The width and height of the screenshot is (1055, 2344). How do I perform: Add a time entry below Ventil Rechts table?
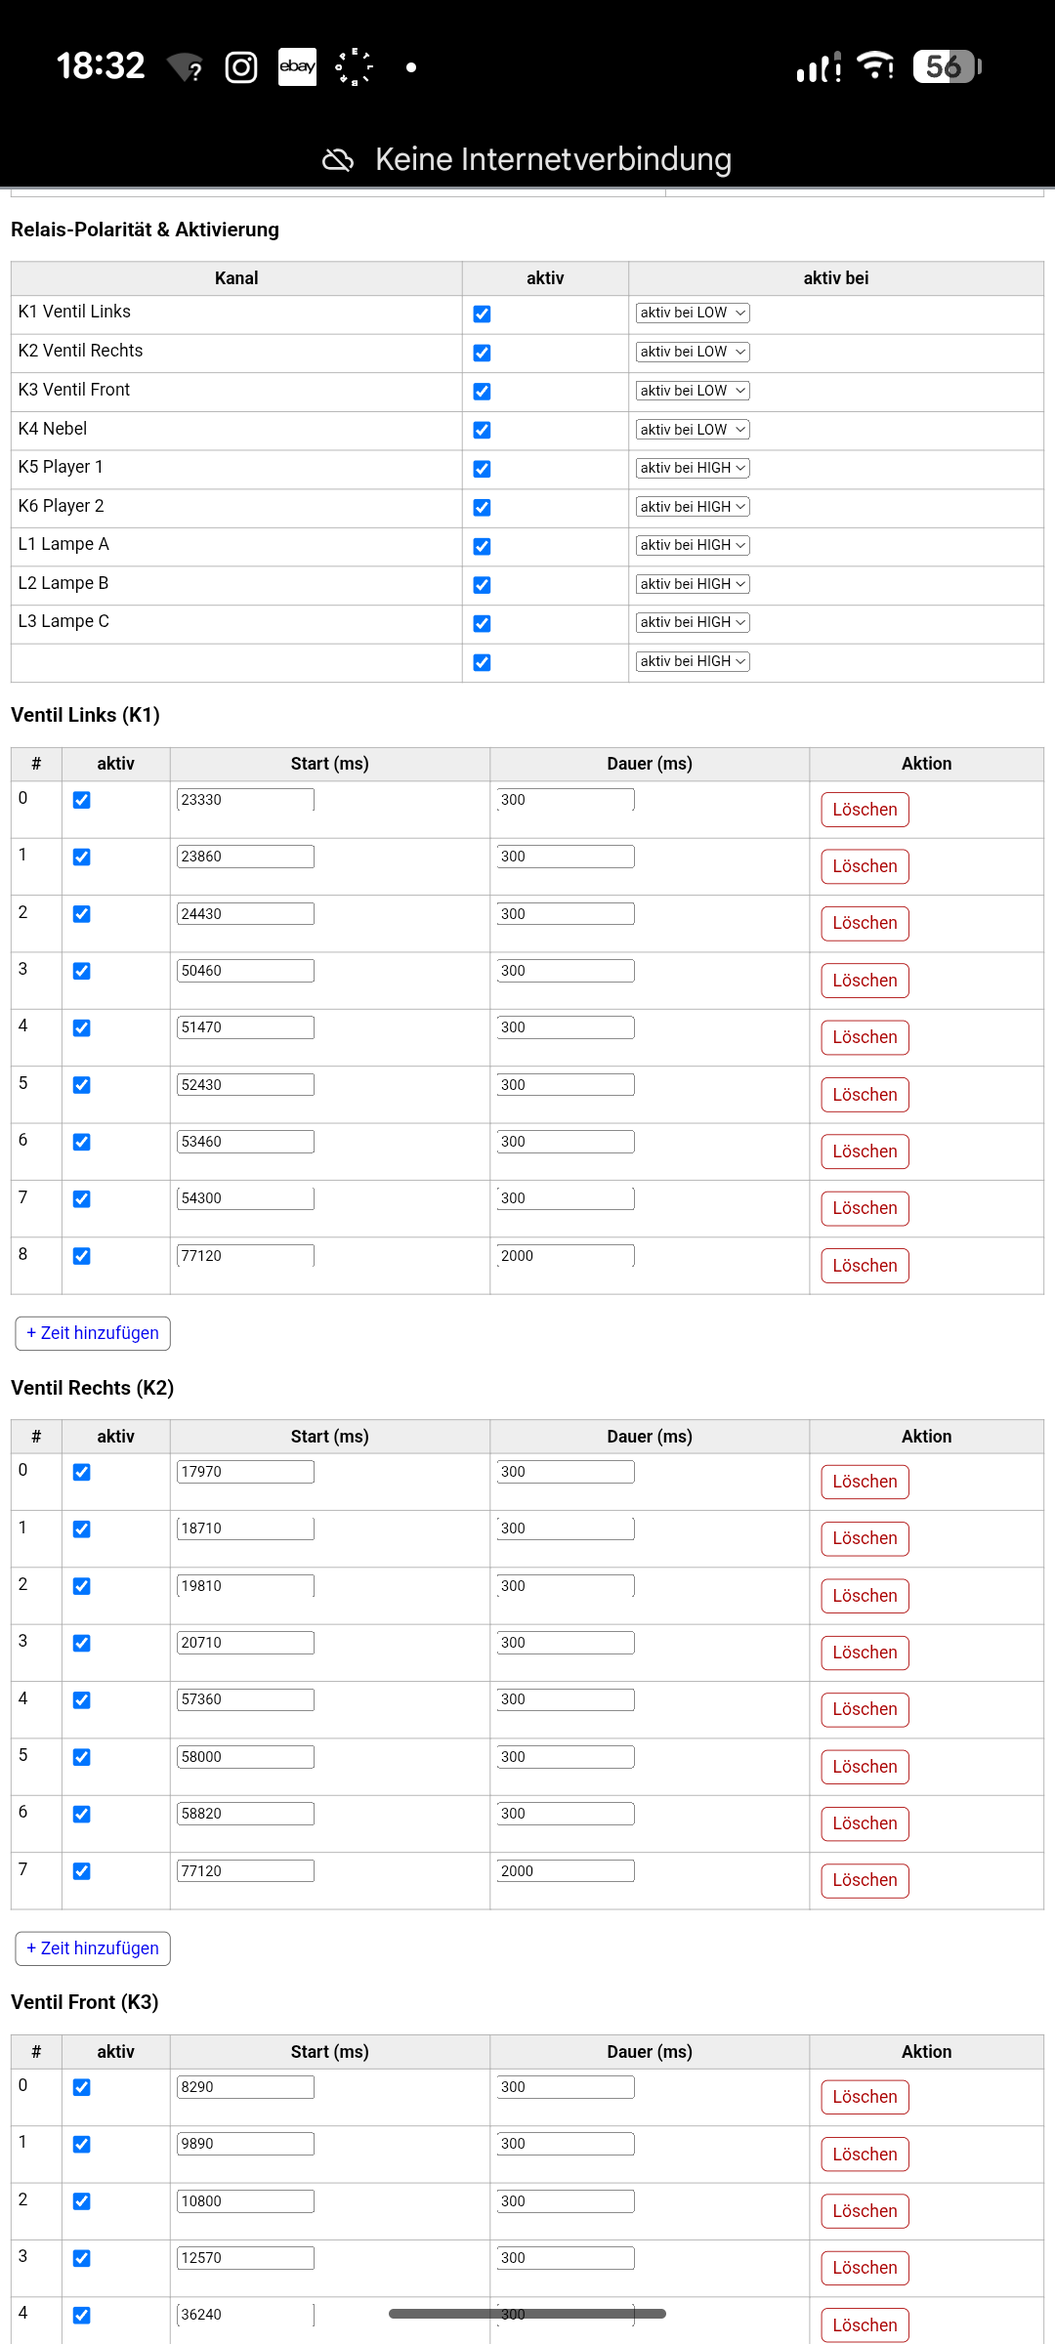click(x=93, y=1948)
